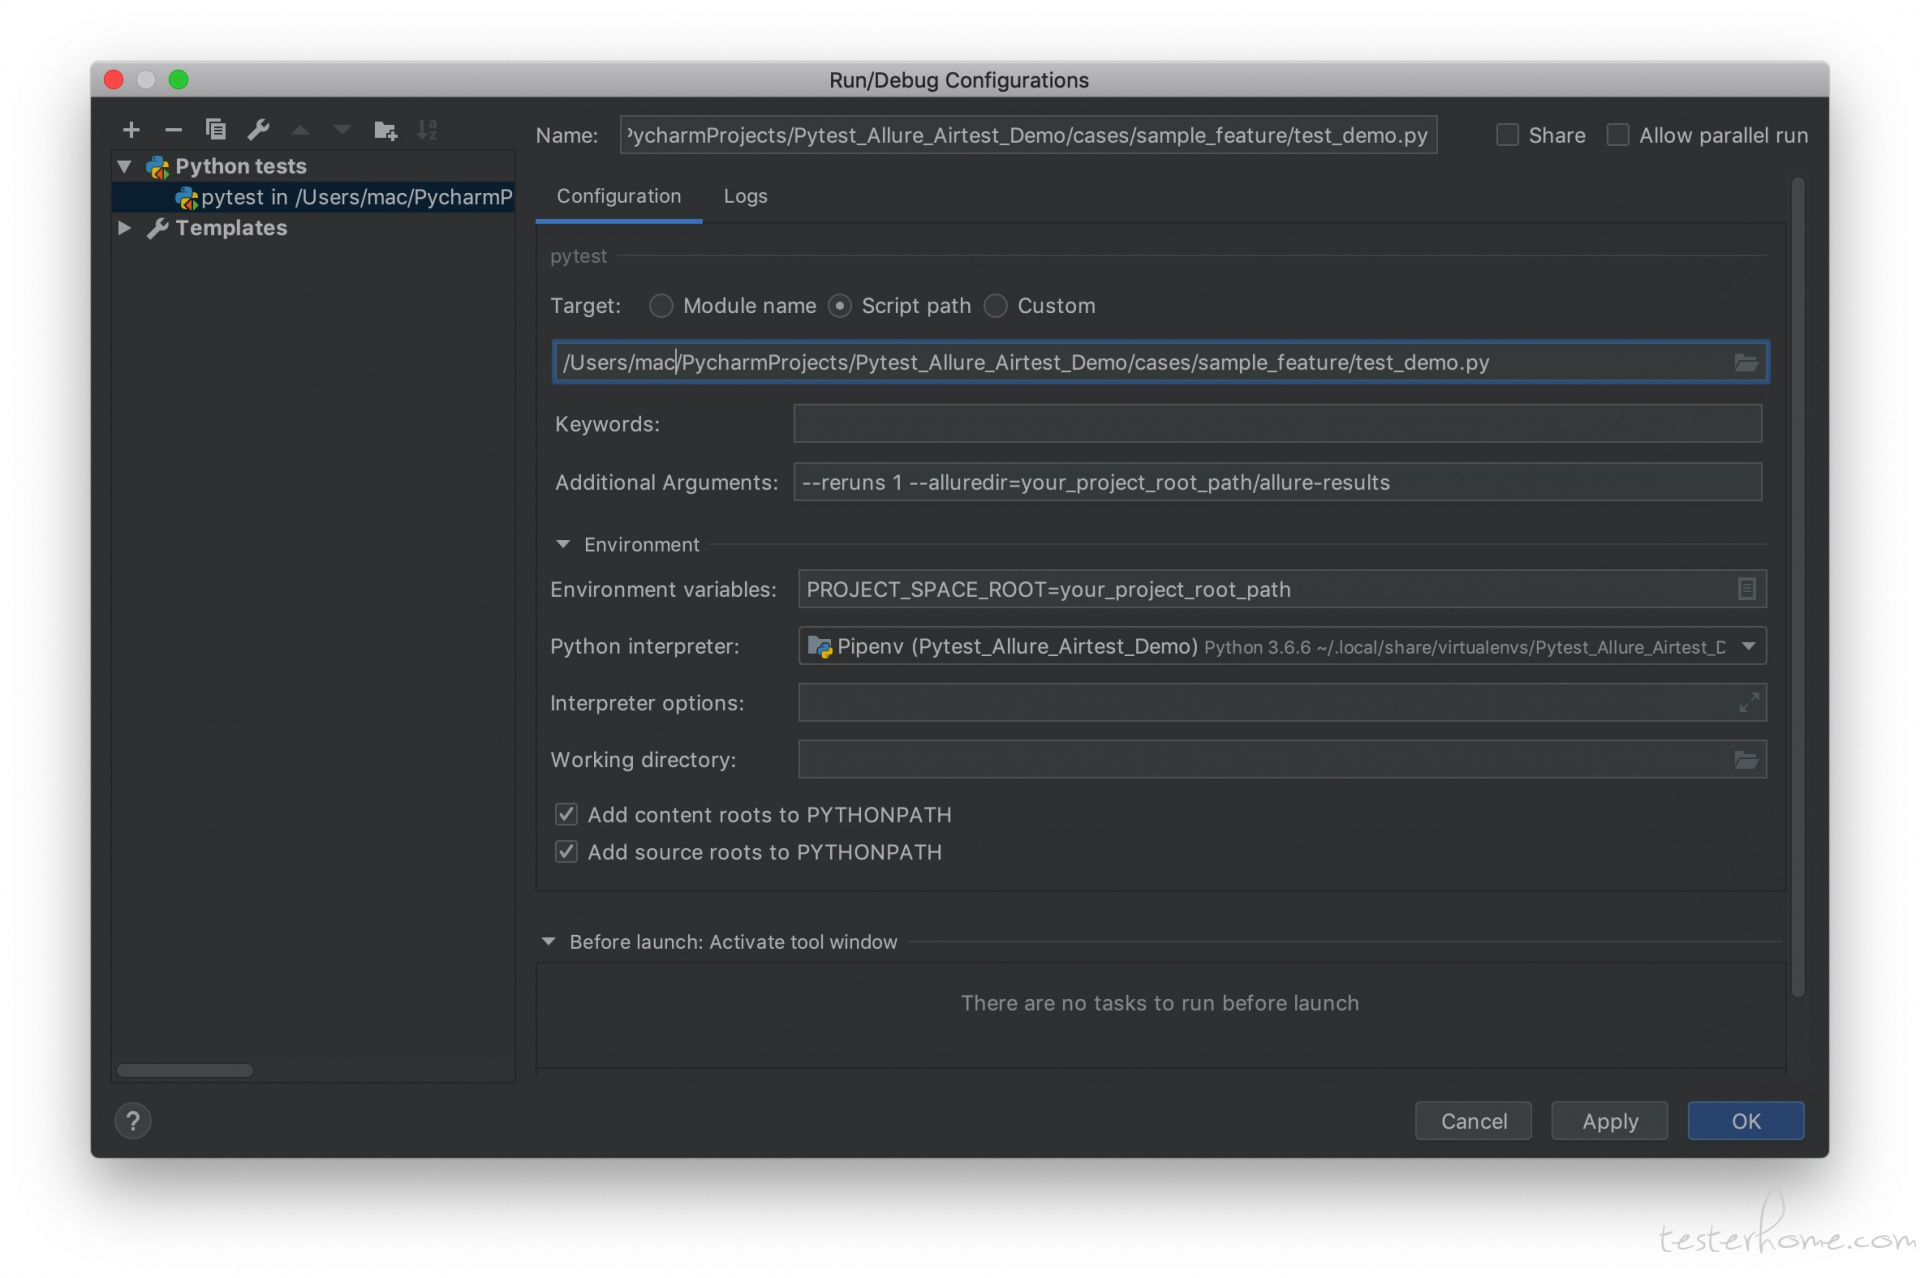Click the new configuration add icon
Viewport: 1920px width, 1278px height.
pos(131,130)
